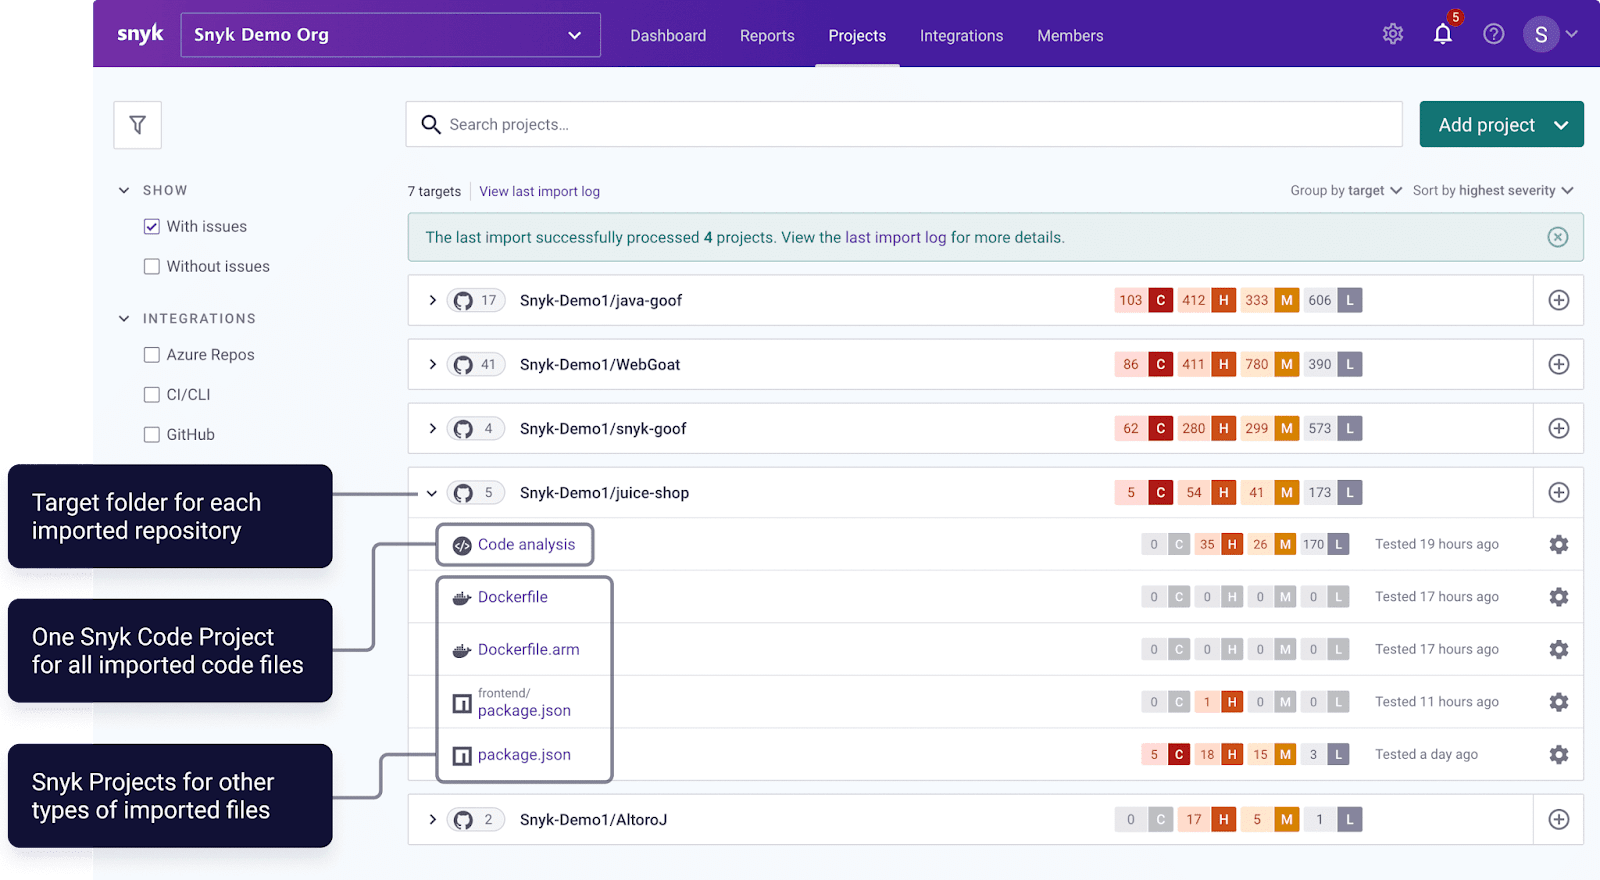Viewport: 1600px width, 880px height.
Task: Click the Code analysis code icon
Action: 462,545
